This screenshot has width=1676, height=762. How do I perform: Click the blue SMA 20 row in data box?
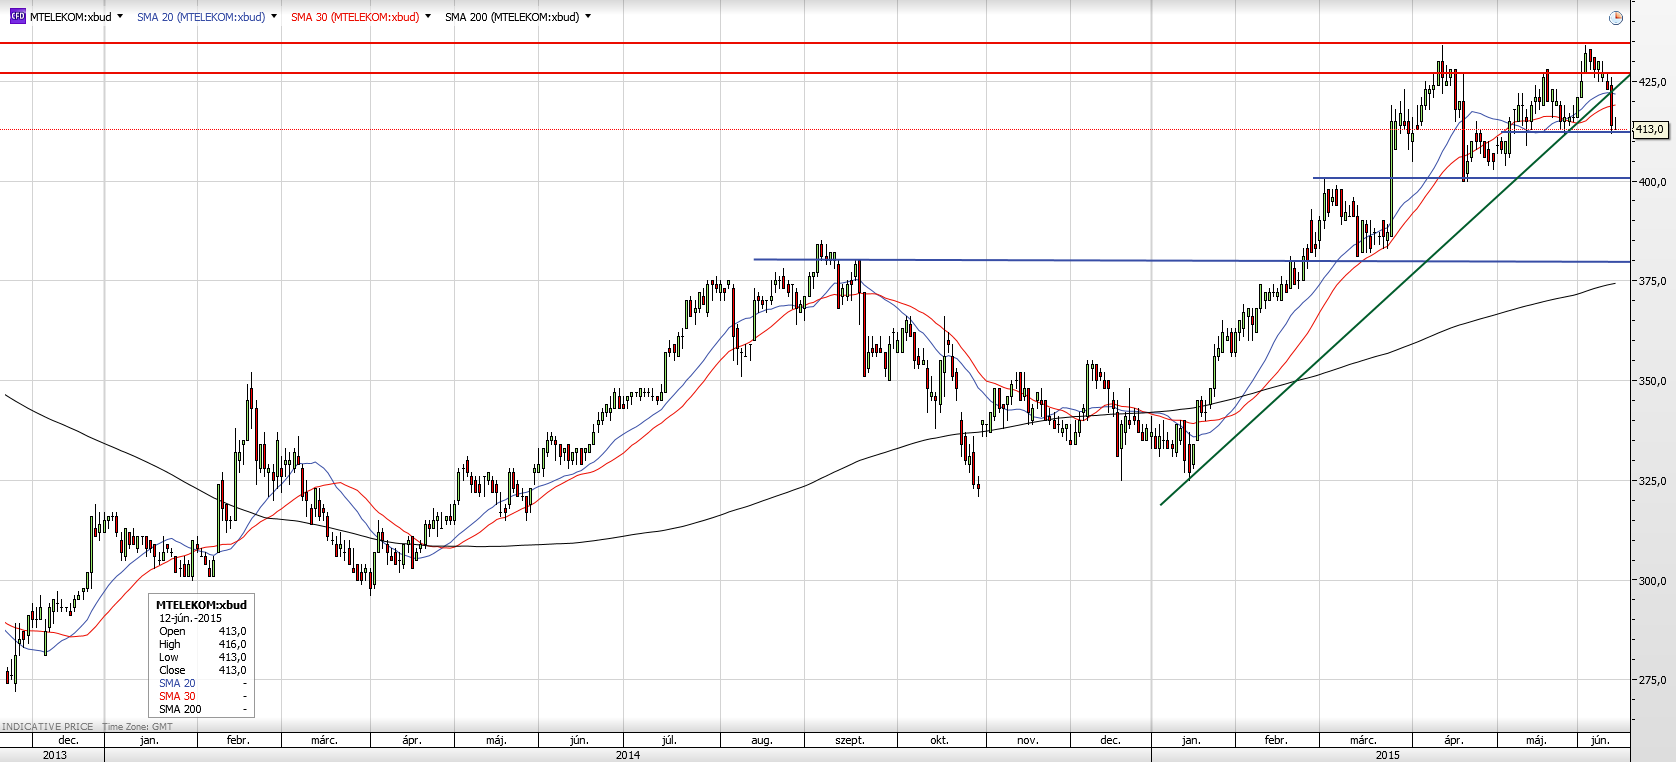coord(202,683)
